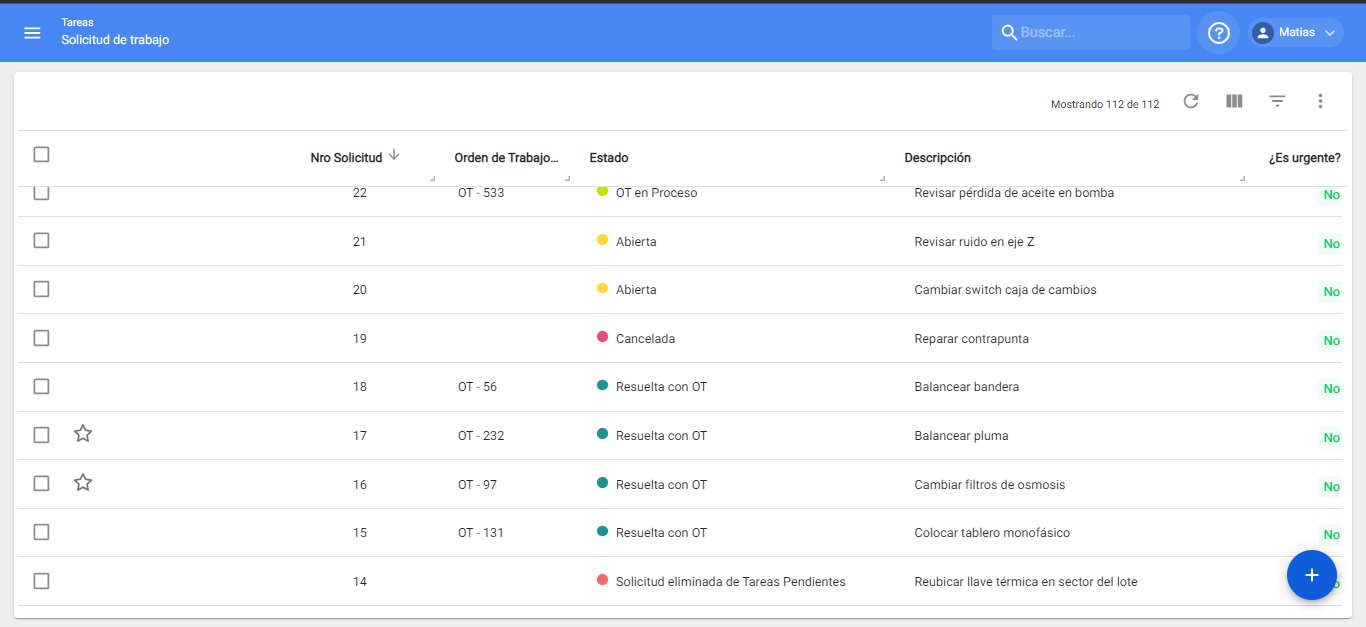Open the filter list icon
The height and width of the screenshot is (627, 1366).
[x=1277, y=101]
